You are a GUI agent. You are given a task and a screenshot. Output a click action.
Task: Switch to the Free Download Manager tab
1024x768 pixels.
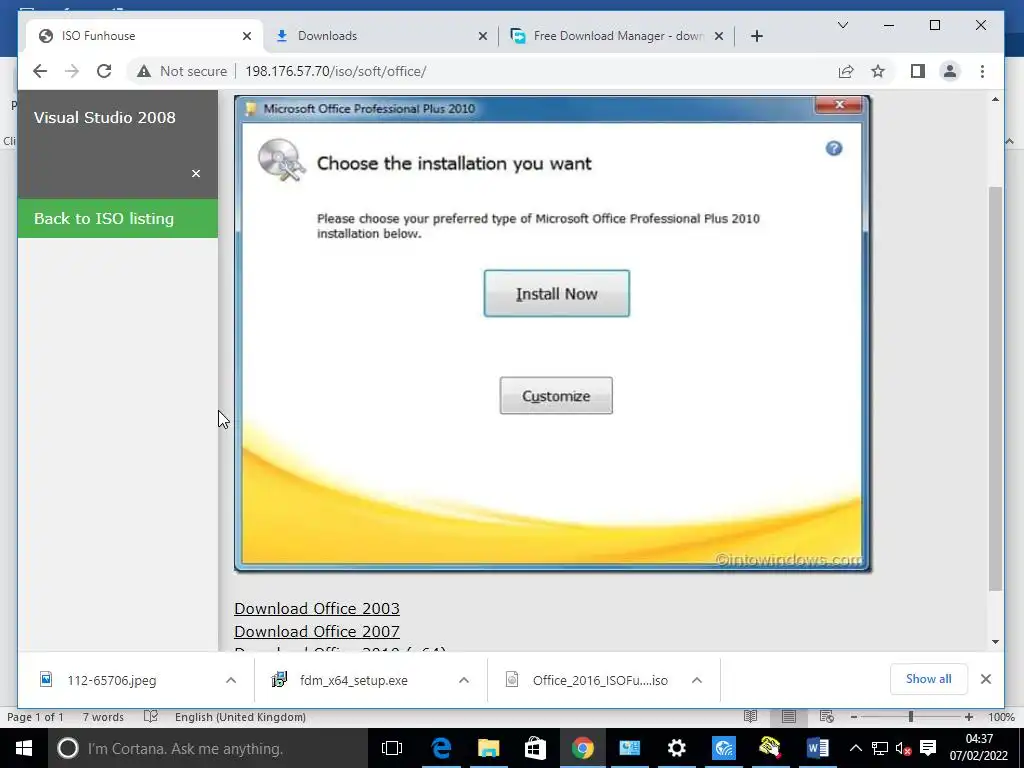coord(616,36)
